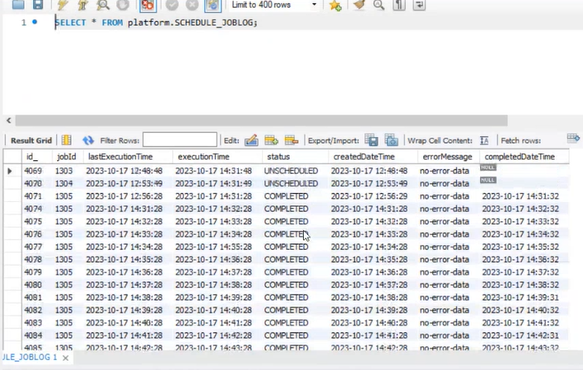Commit the current transaction
583x370 pixels.
pos(172,4)
